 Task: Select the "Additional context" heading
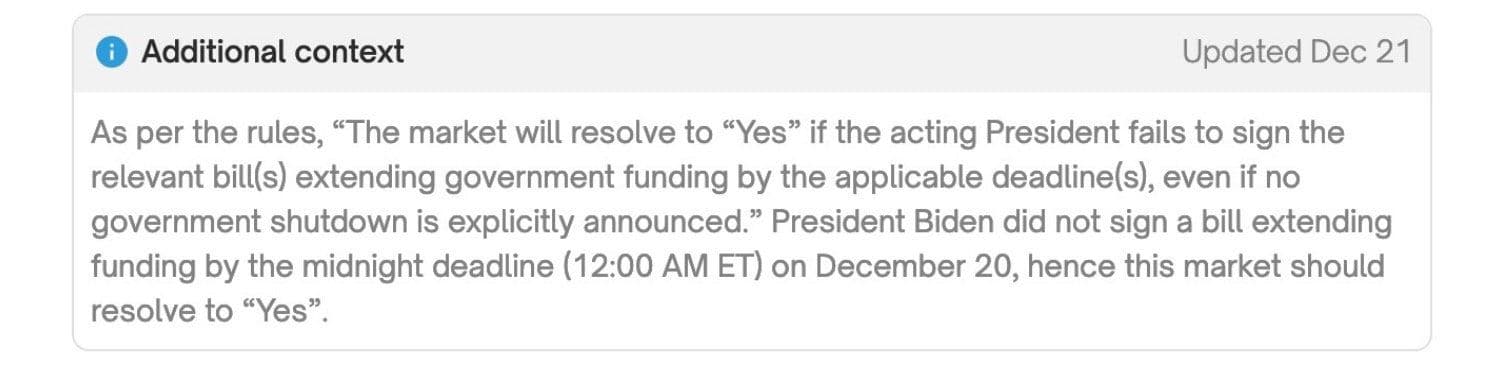tap(273, 52)
